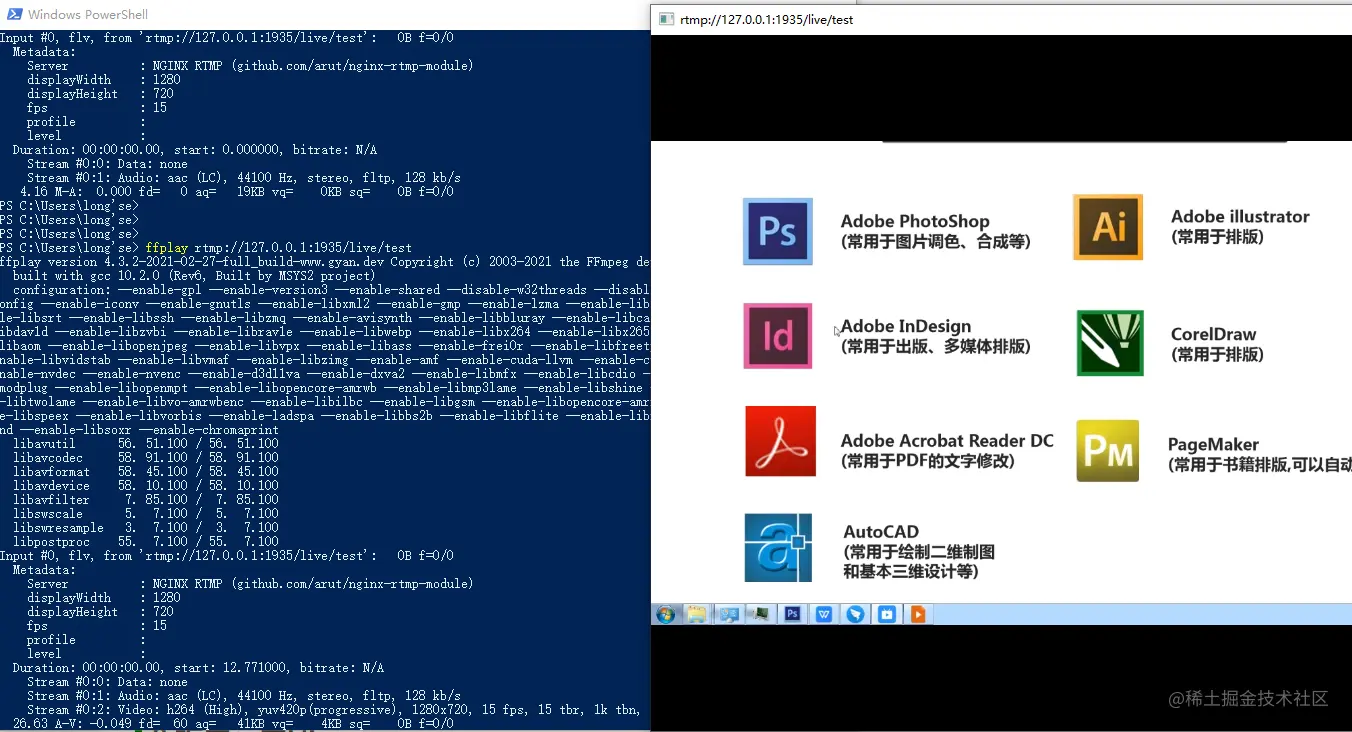Click the 'AutoCAD' label text
Viewport: 1352px width, 732px height.
tap(881, 532)
